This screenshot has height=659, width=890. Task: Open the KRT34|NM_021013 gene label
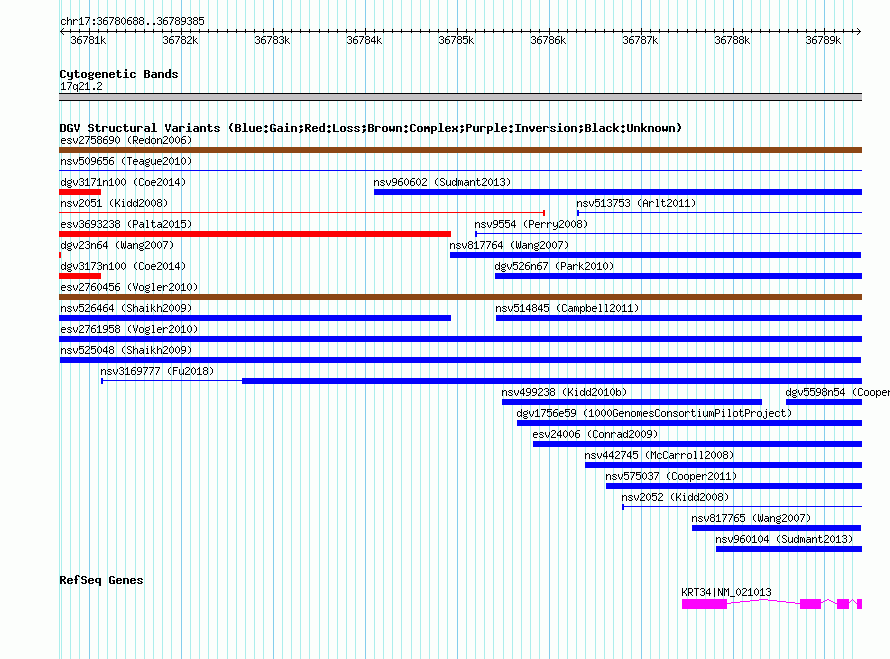point(726,592)
